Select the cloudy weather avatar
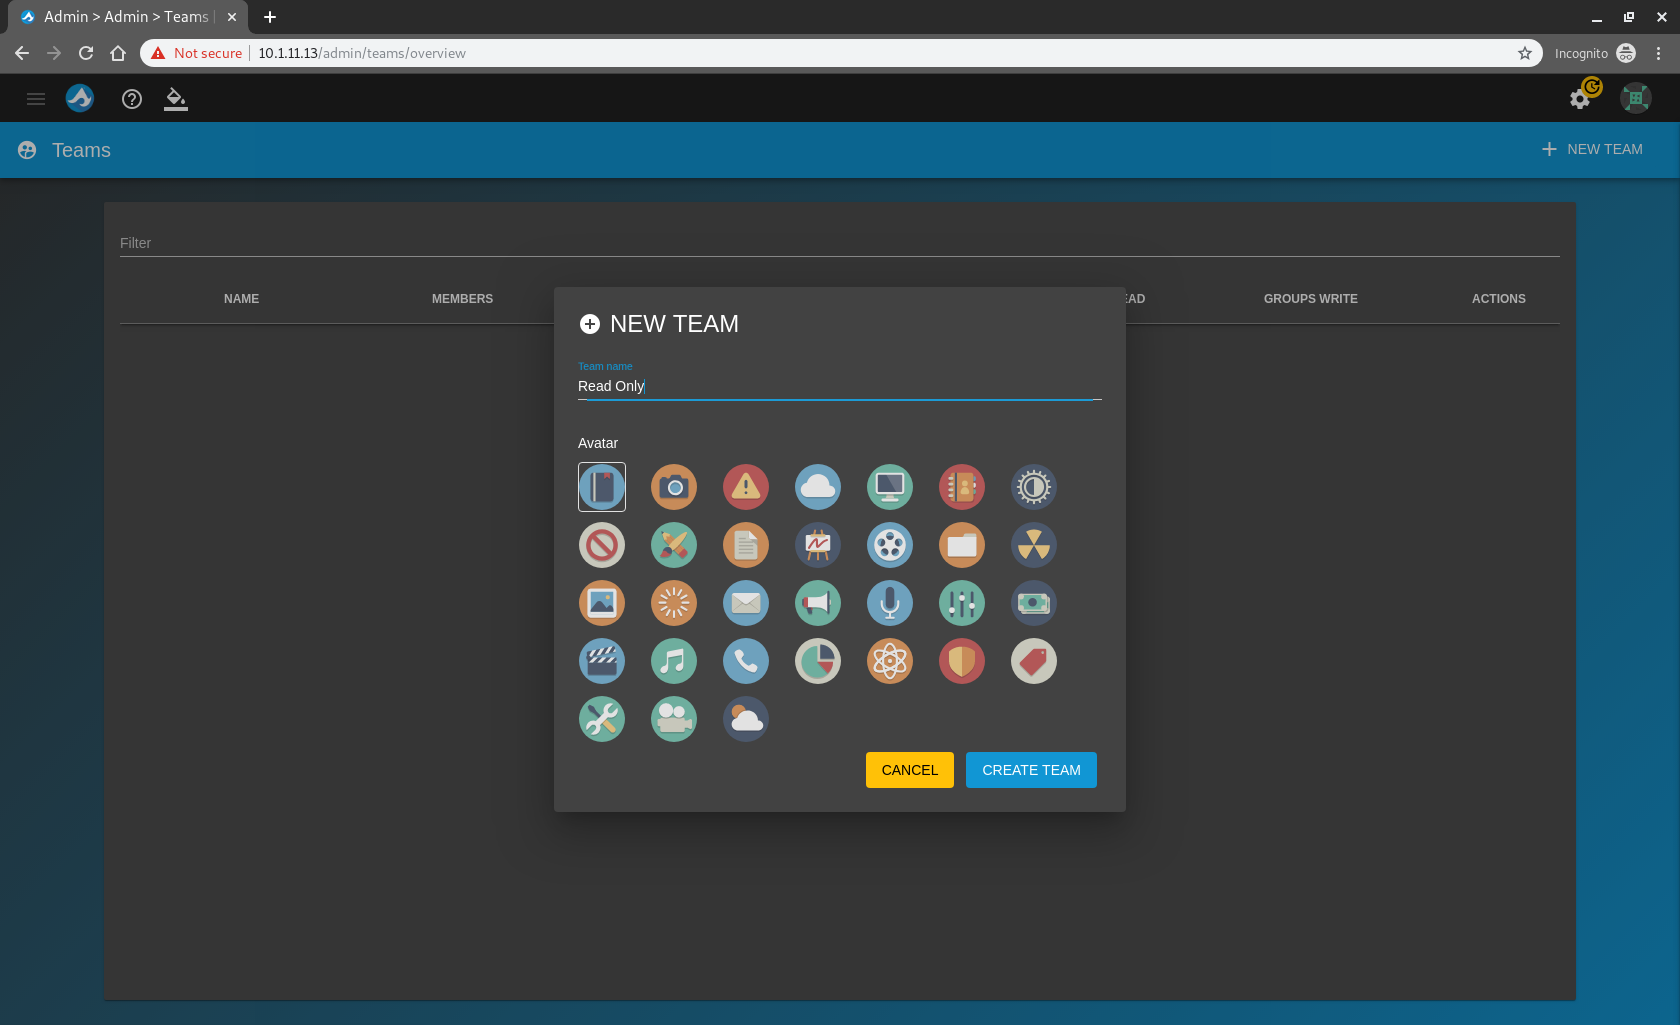1680x1025 pixels. point(746,719)
